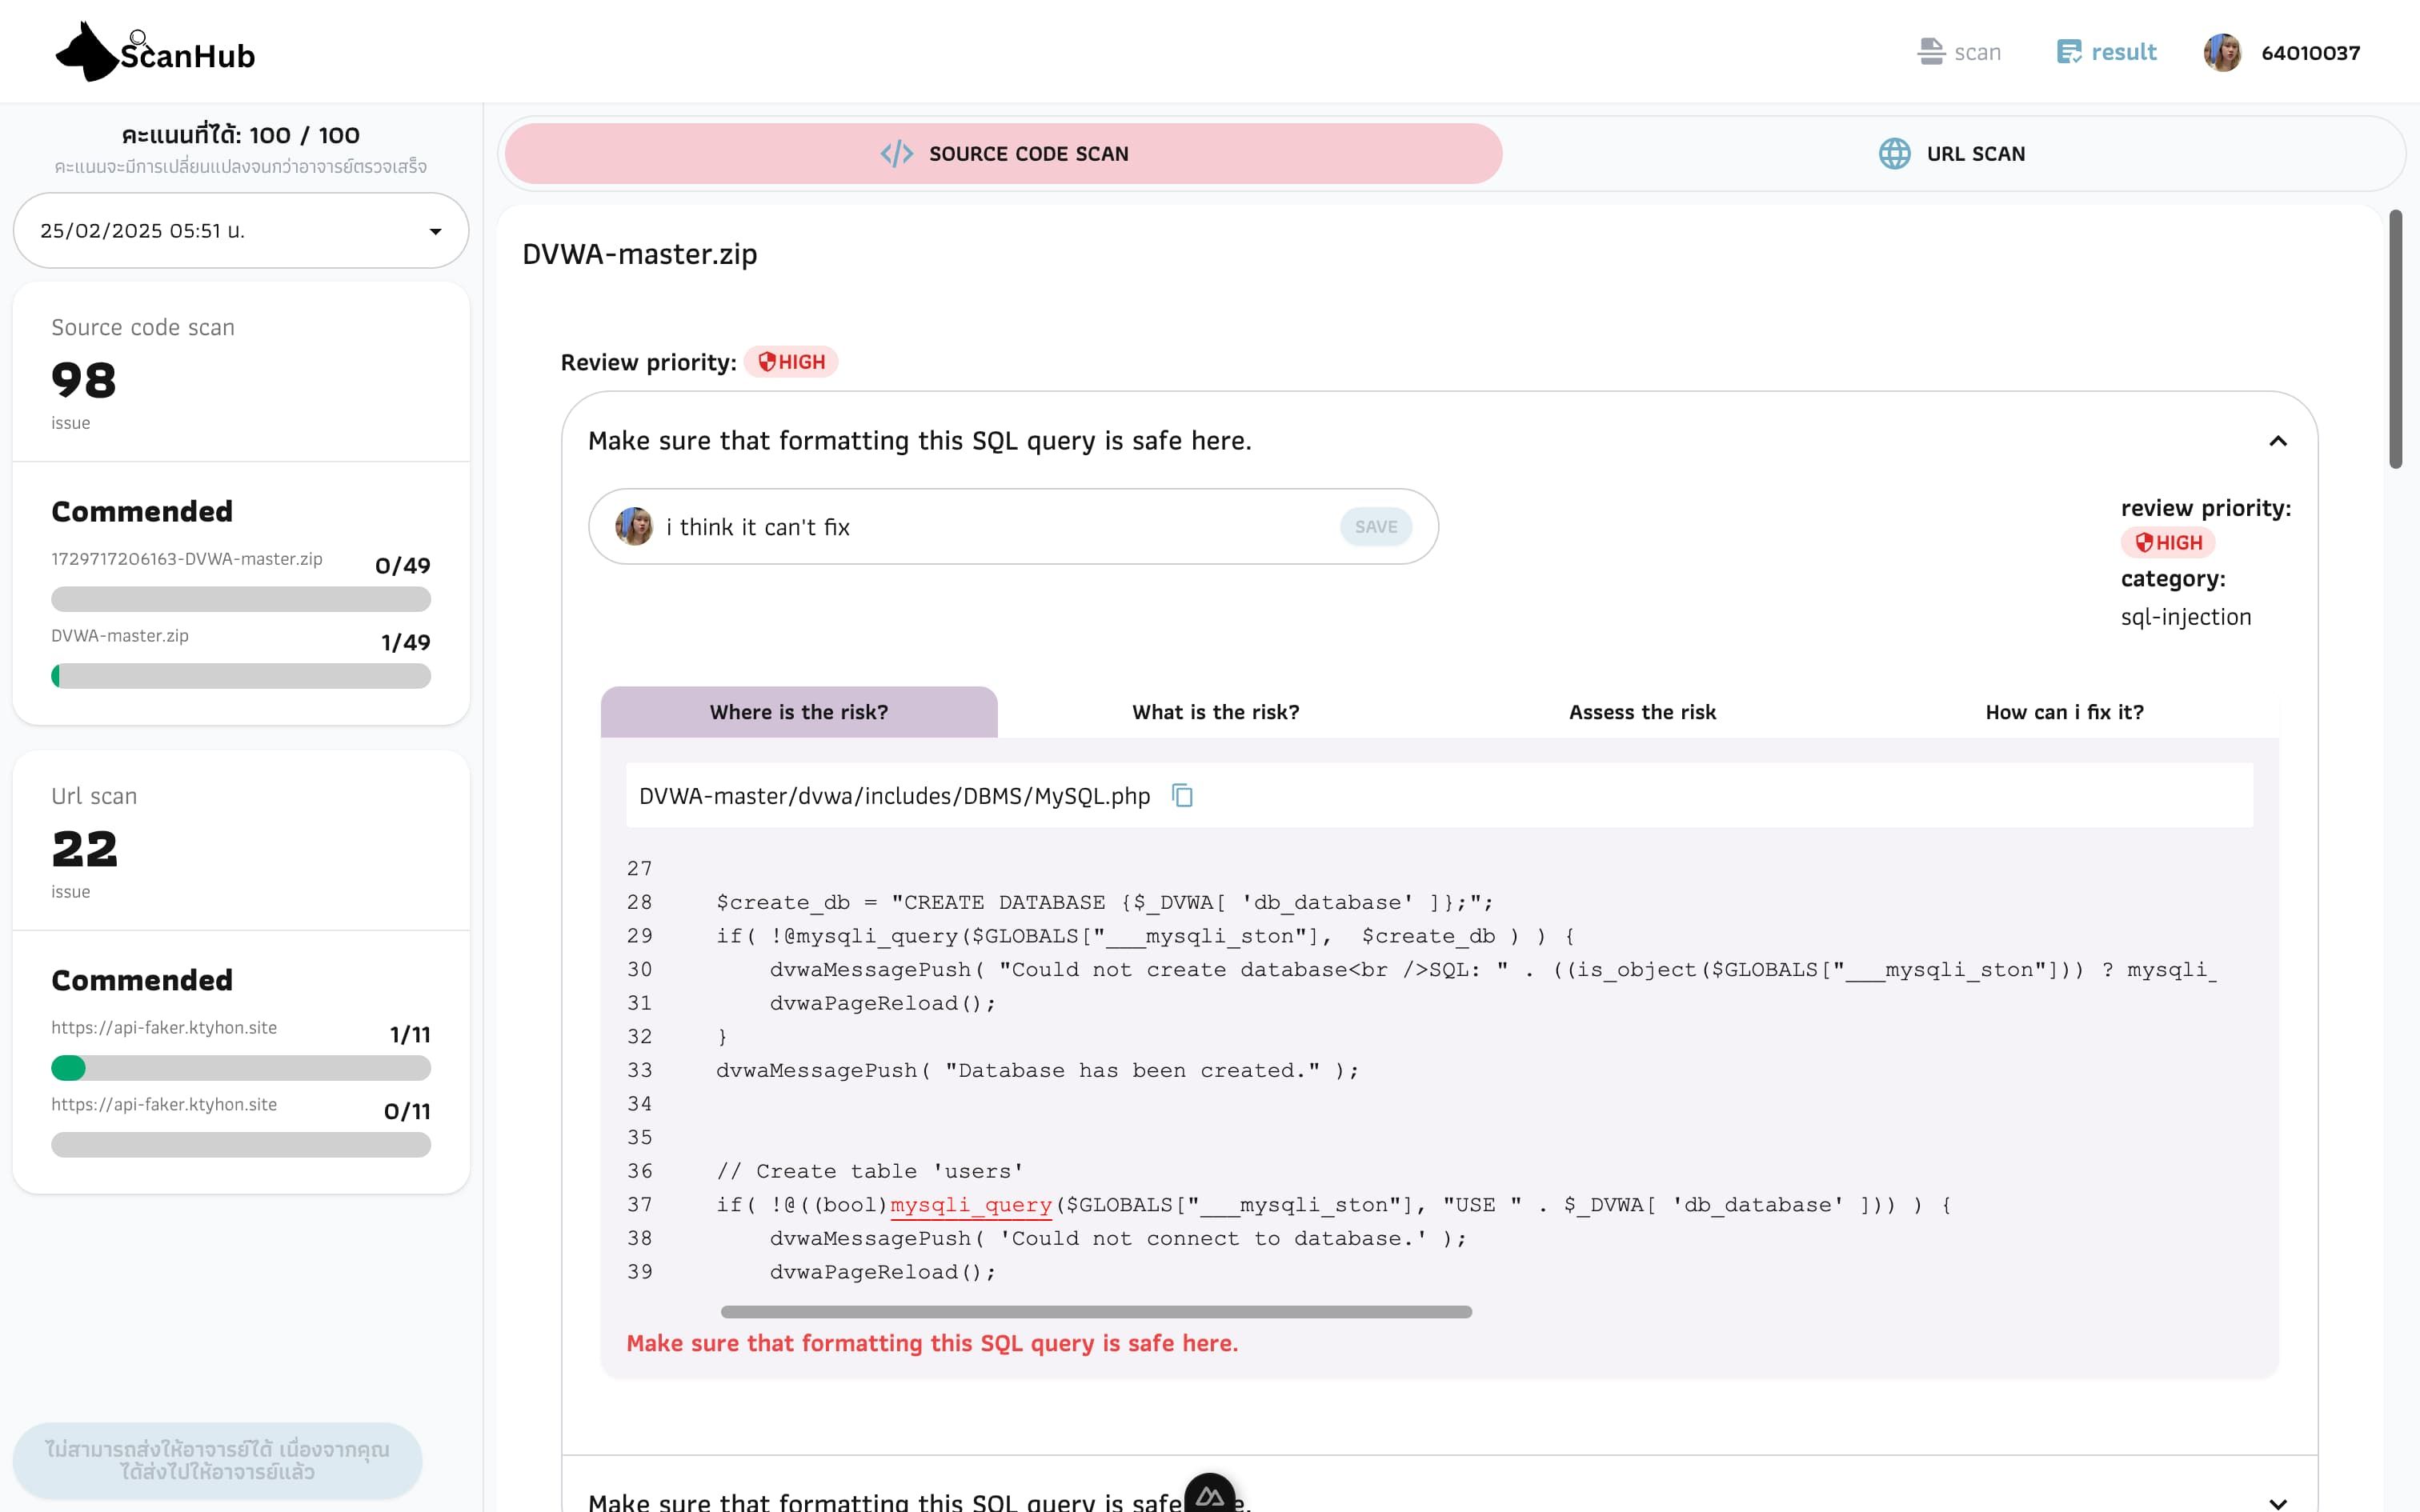The image size is (2420, 1512).
Task: Click the 1/11 count
Action: pos(410,1035)
